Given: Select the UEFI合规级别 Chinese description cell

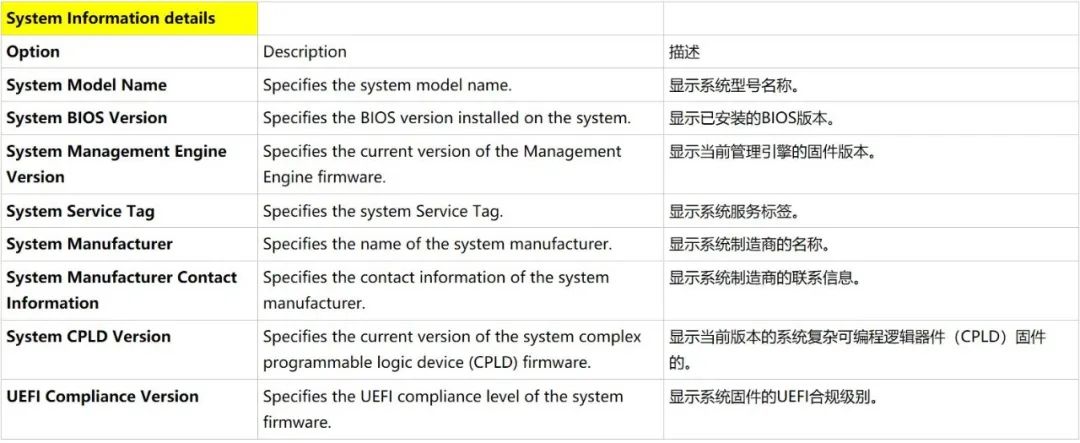Looking at the screenshot, I should click(871, 409).
